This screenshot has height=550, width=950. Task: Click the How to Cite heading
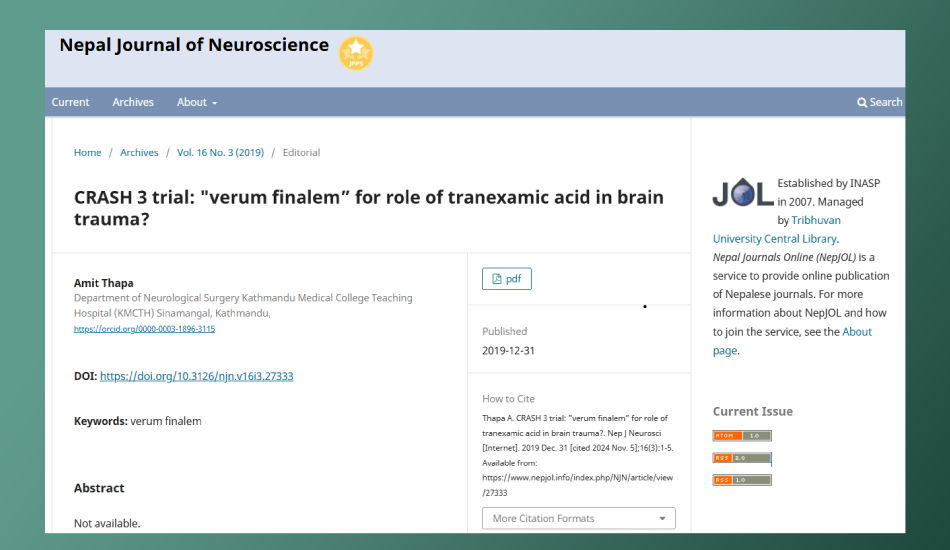click(x=508, y=399)
